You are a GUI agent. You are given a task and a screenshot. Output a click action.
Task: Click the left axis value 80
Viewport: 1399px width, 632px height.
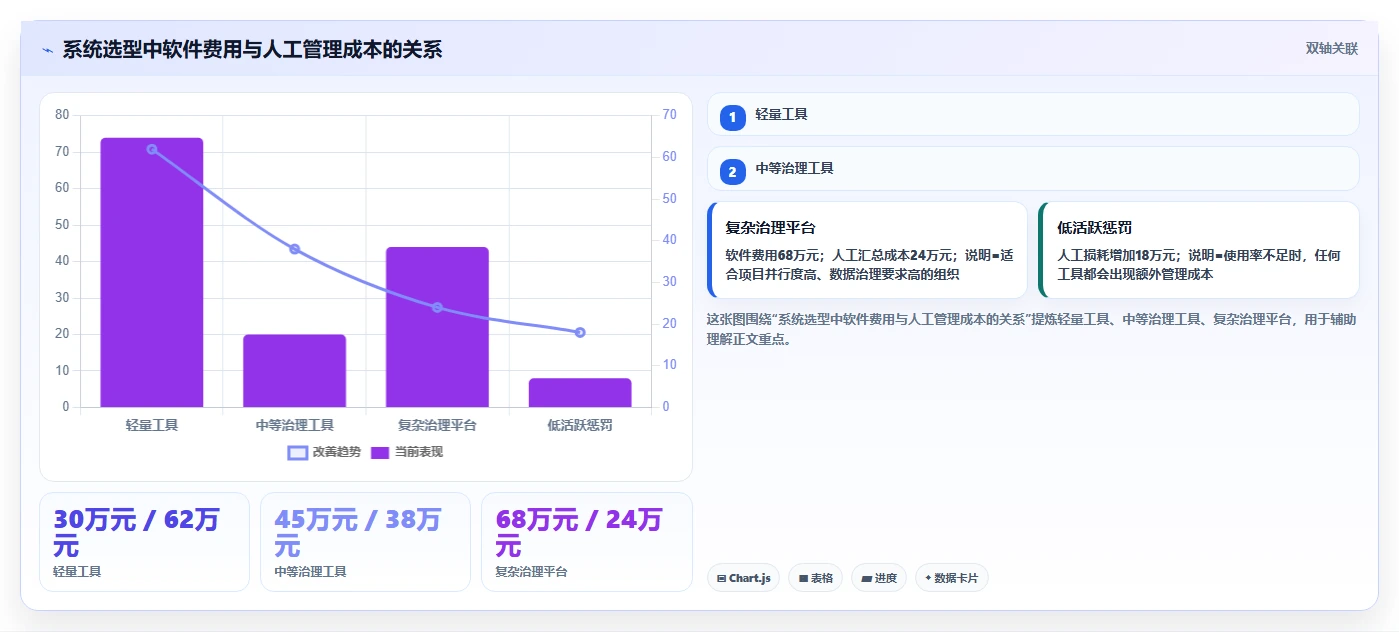pyautogui.click(x=62, y=115)
